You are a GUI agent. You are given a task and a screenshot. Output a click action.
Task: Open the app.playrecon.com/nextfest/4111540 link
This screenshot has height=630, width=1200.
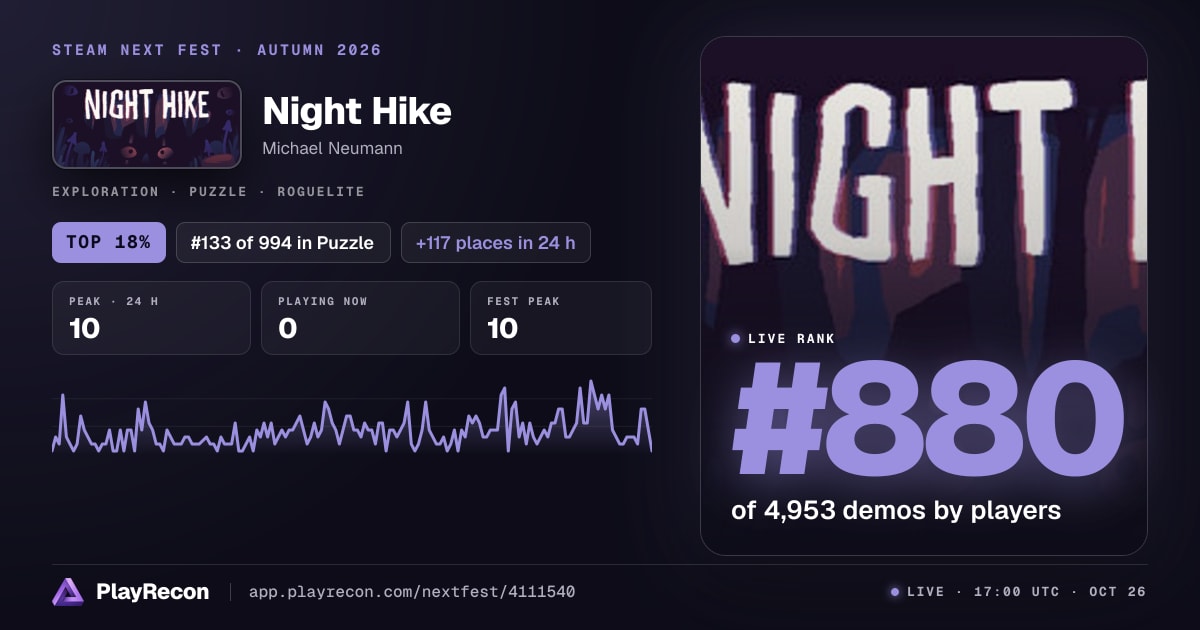pyautogui.click(x=412, y=592)
